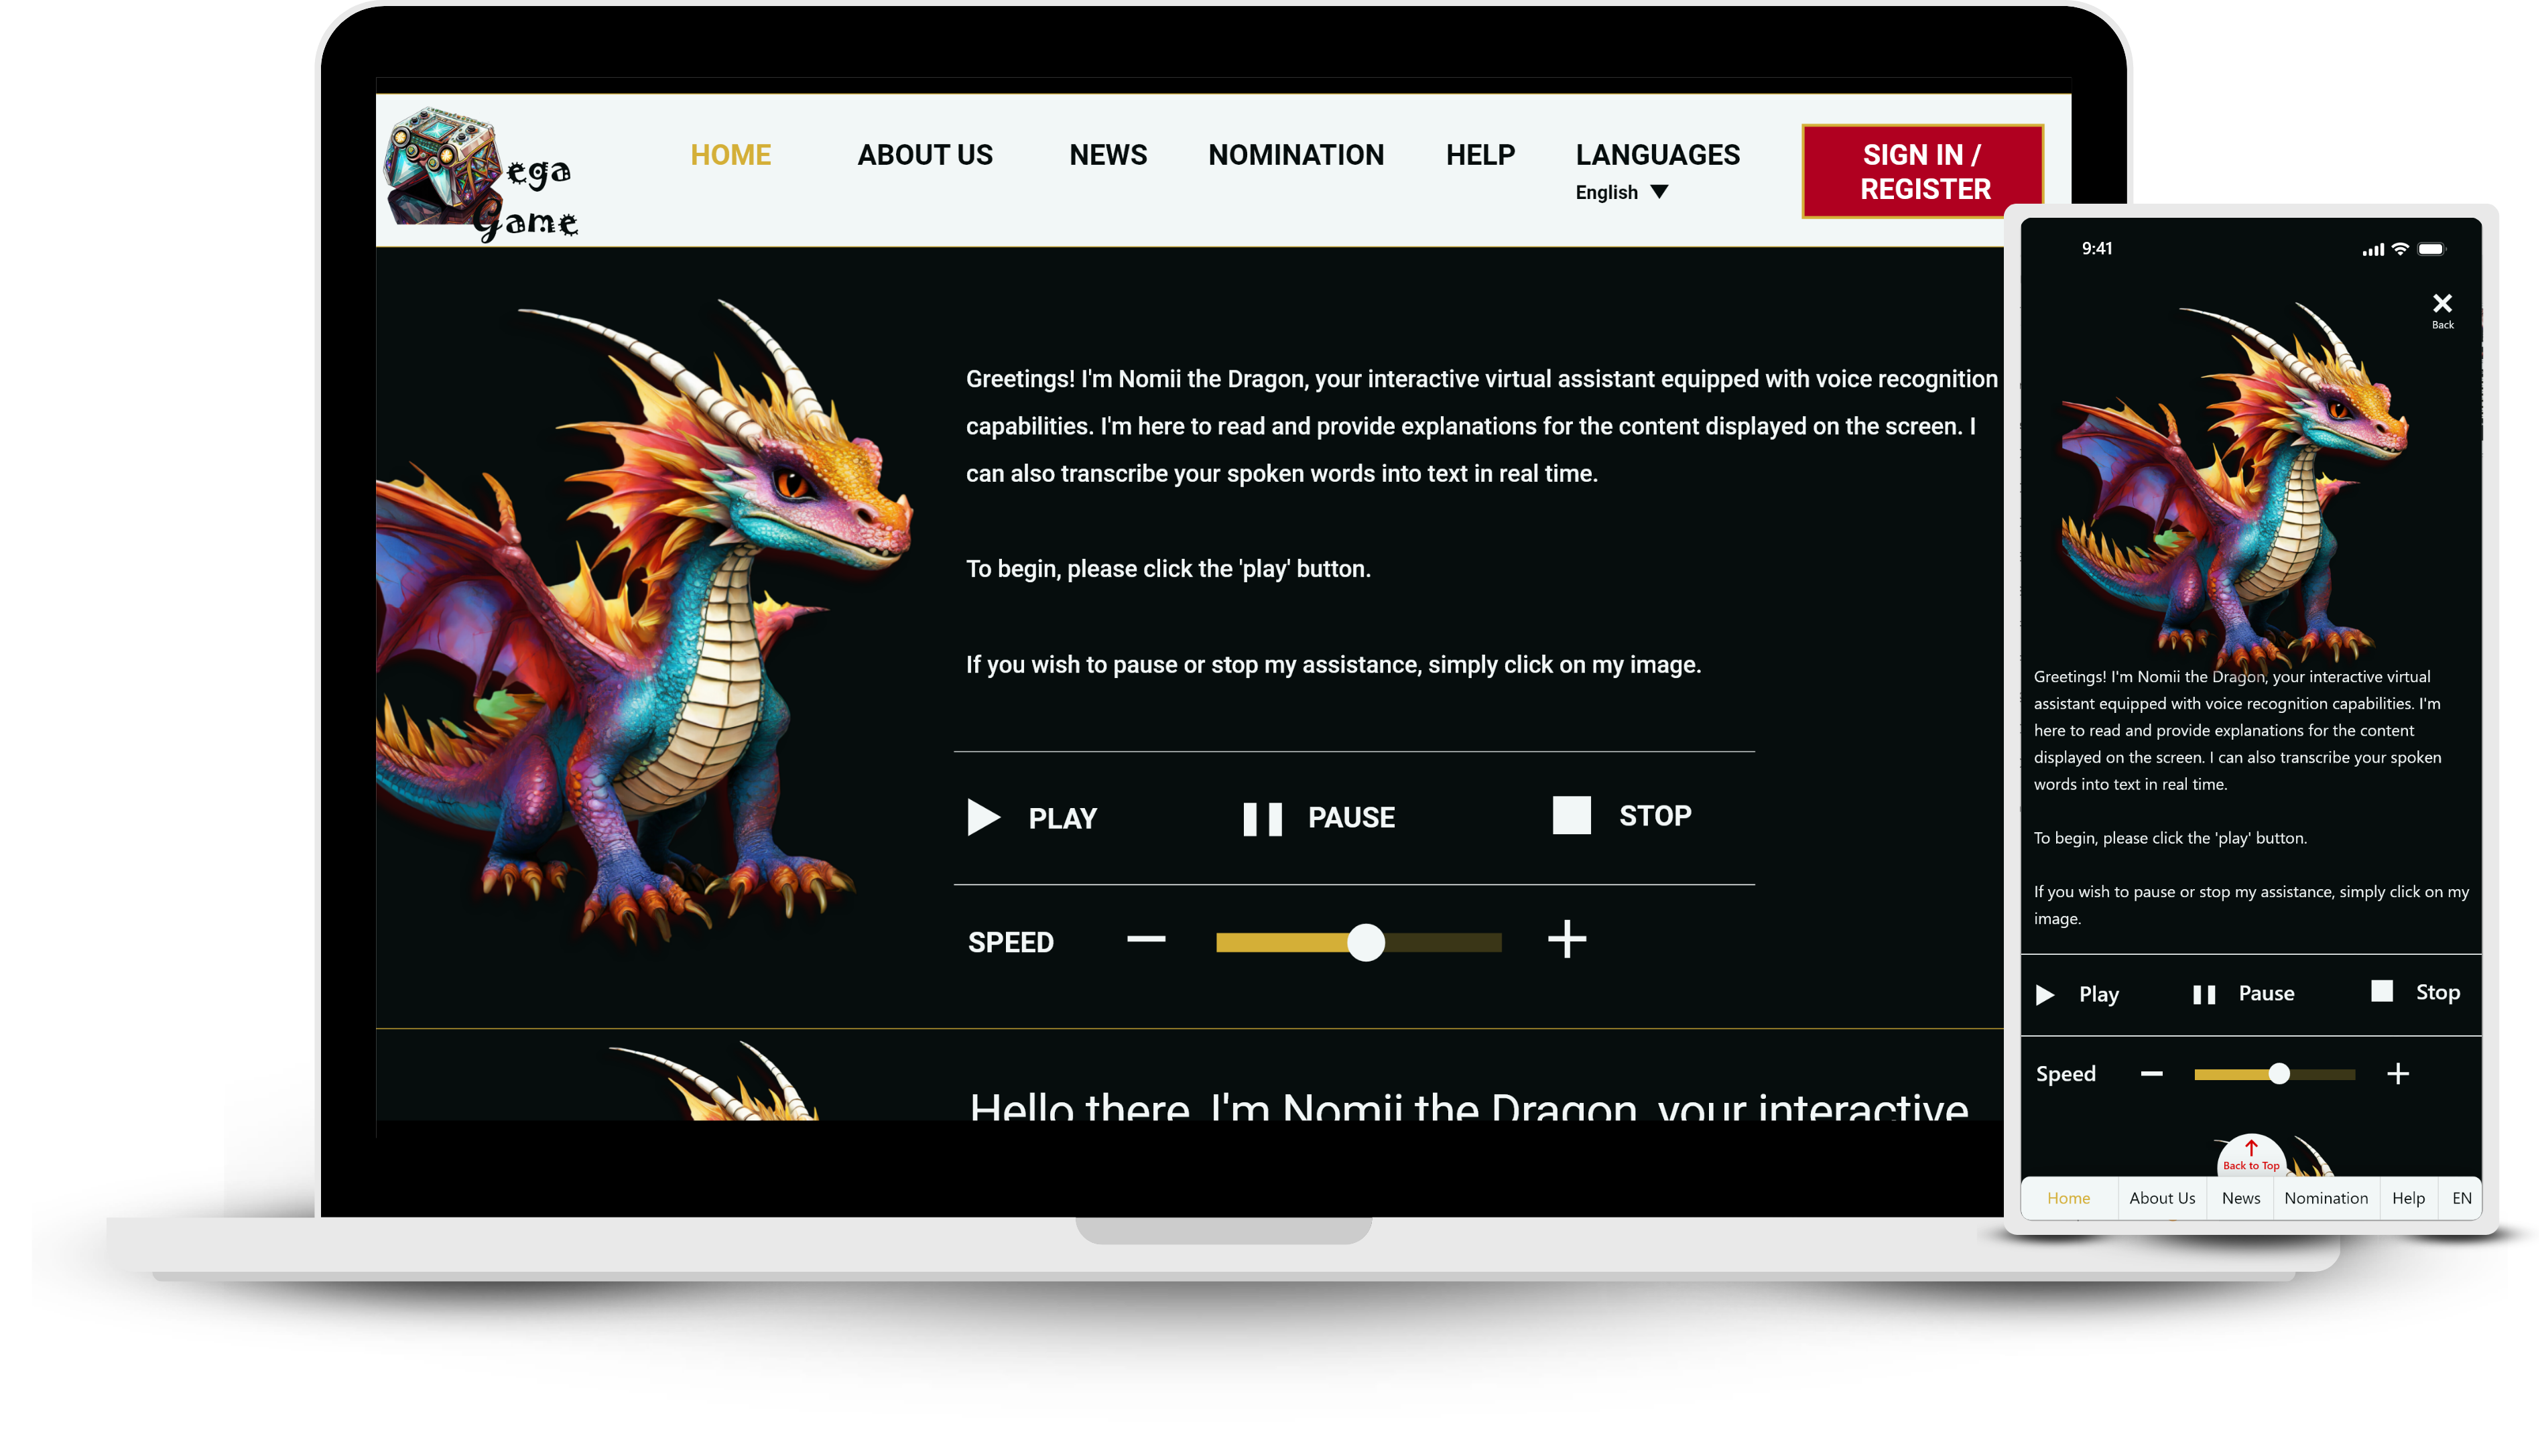Screen dimensions: 2540x1456
Task: Click the laptop PLAY text label
Action: (x=1062, y=819)
